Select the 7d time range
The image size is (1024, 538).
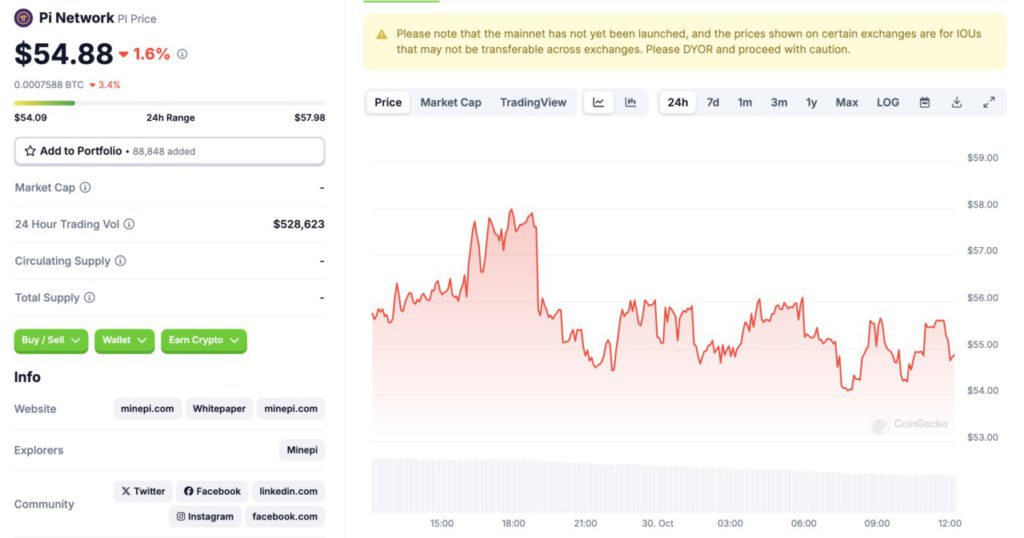(x=713, y=102)
